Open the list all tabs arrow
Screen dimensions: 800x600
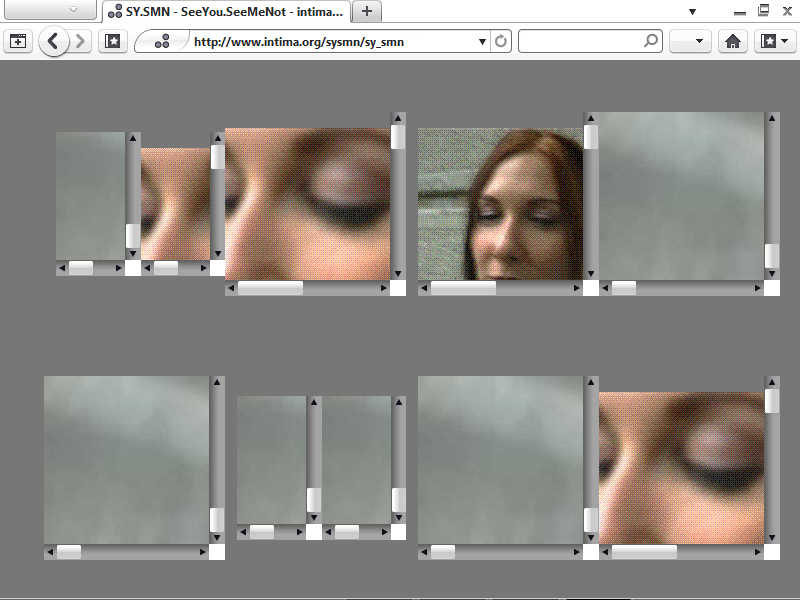[692, 11]
